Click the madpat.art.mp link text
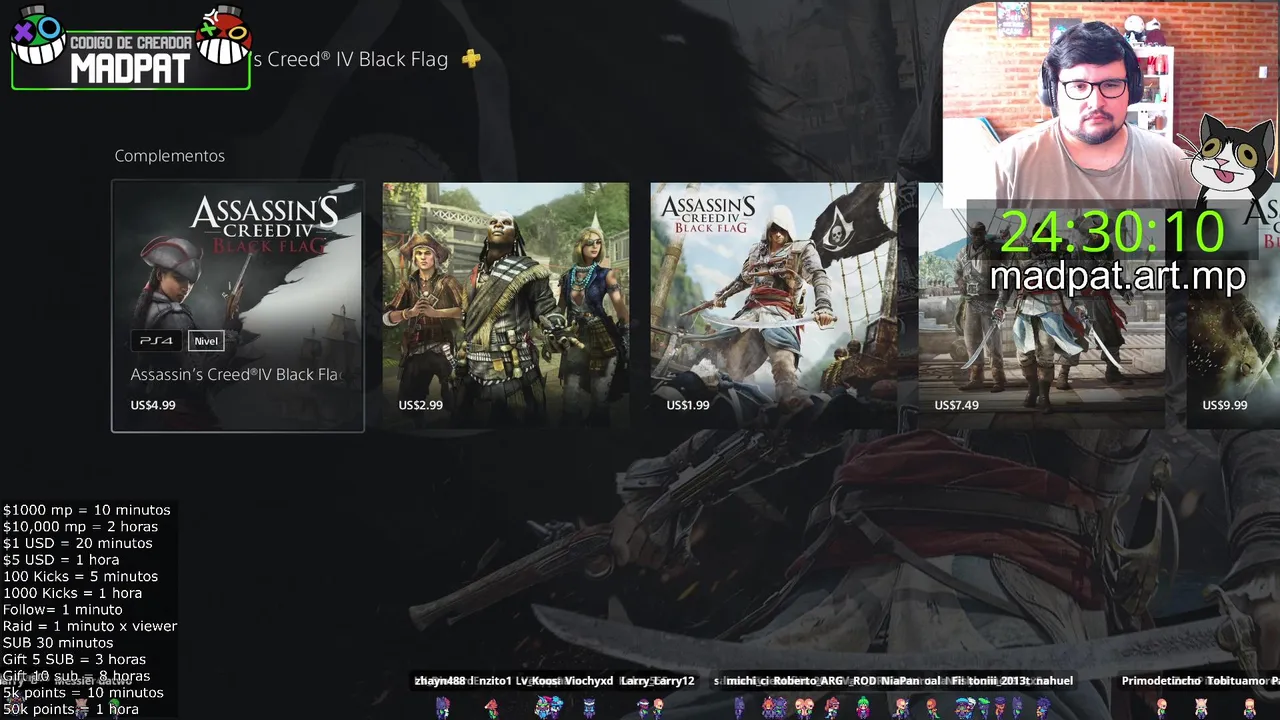 coord(1118,277)
